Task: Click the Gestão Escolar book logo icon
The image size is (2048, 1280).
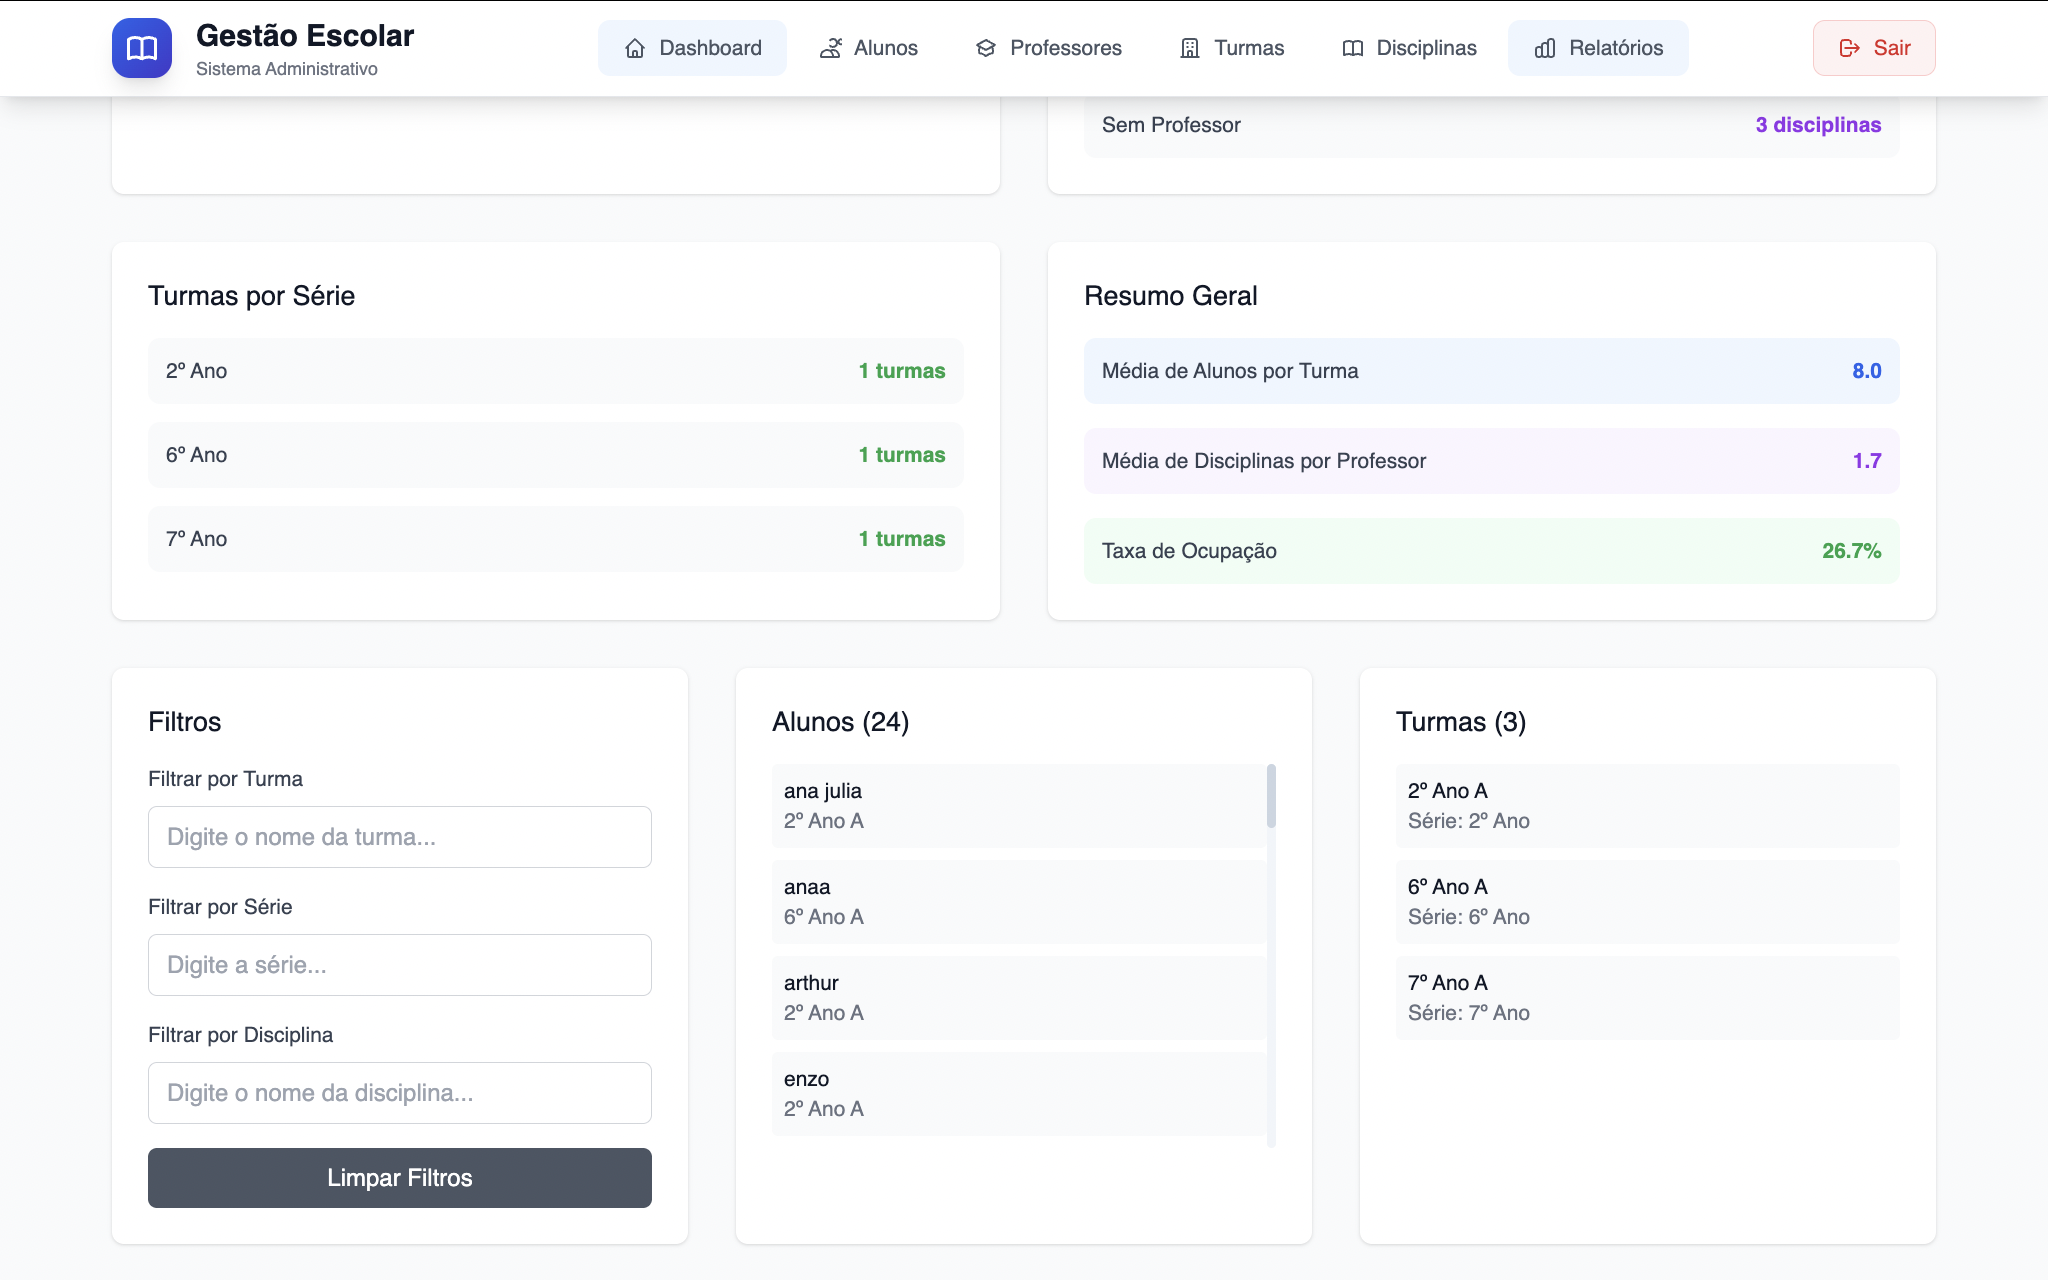Action: (141, 48)
